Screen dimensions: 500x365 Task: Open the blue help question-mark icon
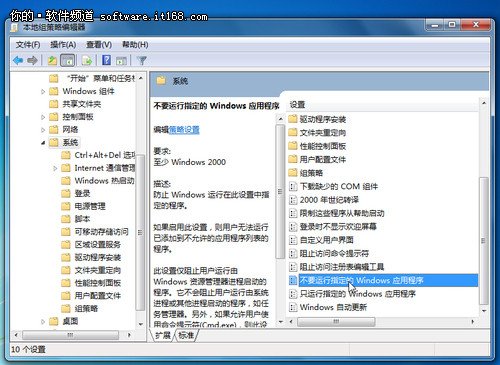(x=107, y=60)
